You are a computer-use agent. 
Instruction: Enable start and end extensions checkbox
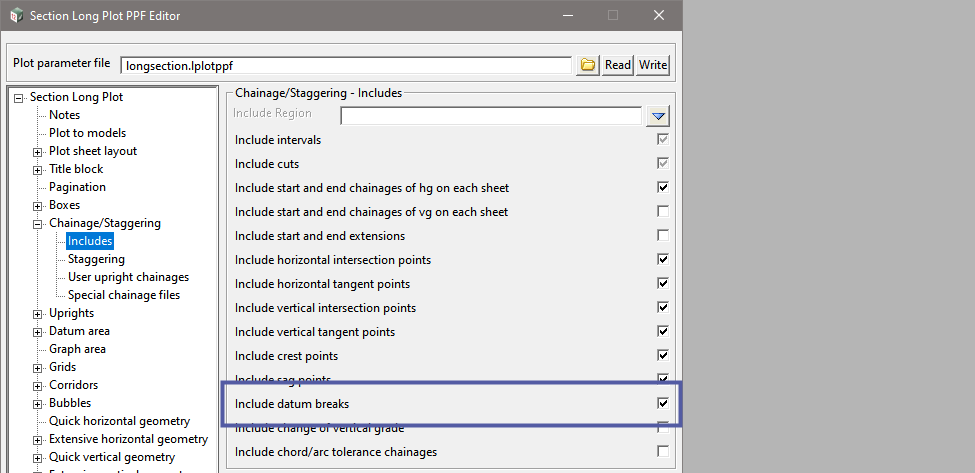click(x=662, y=236)
